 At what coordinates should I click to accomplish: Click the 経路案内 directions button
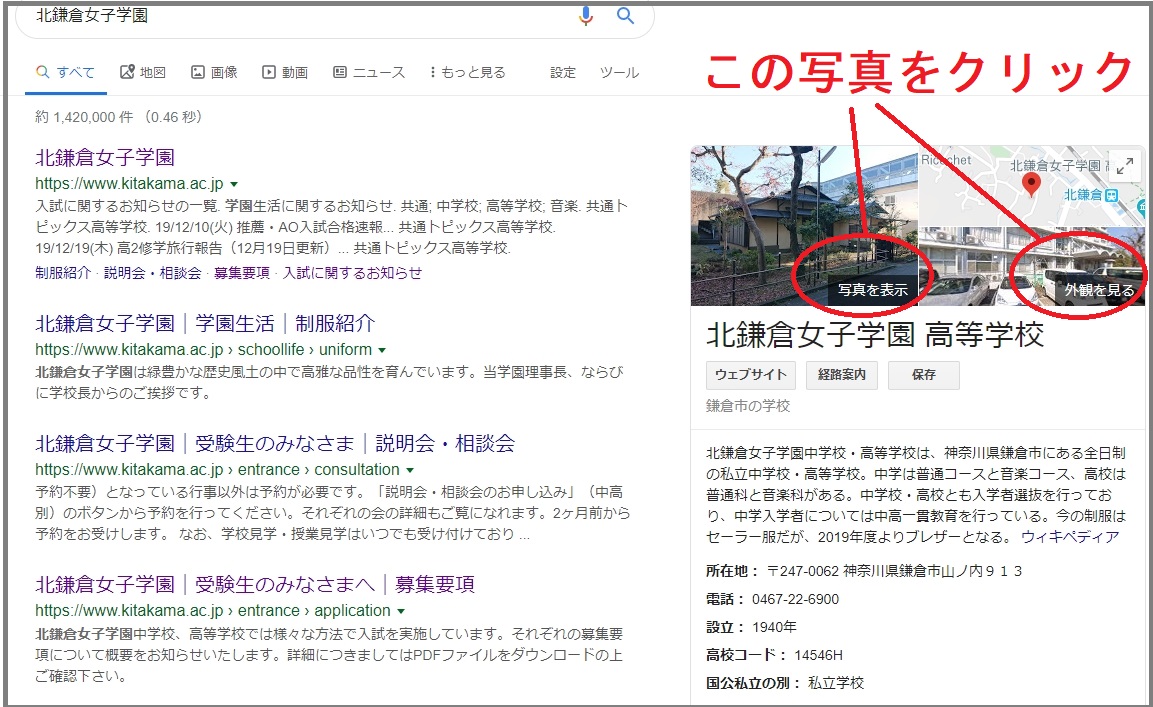[x=842, y=374]
